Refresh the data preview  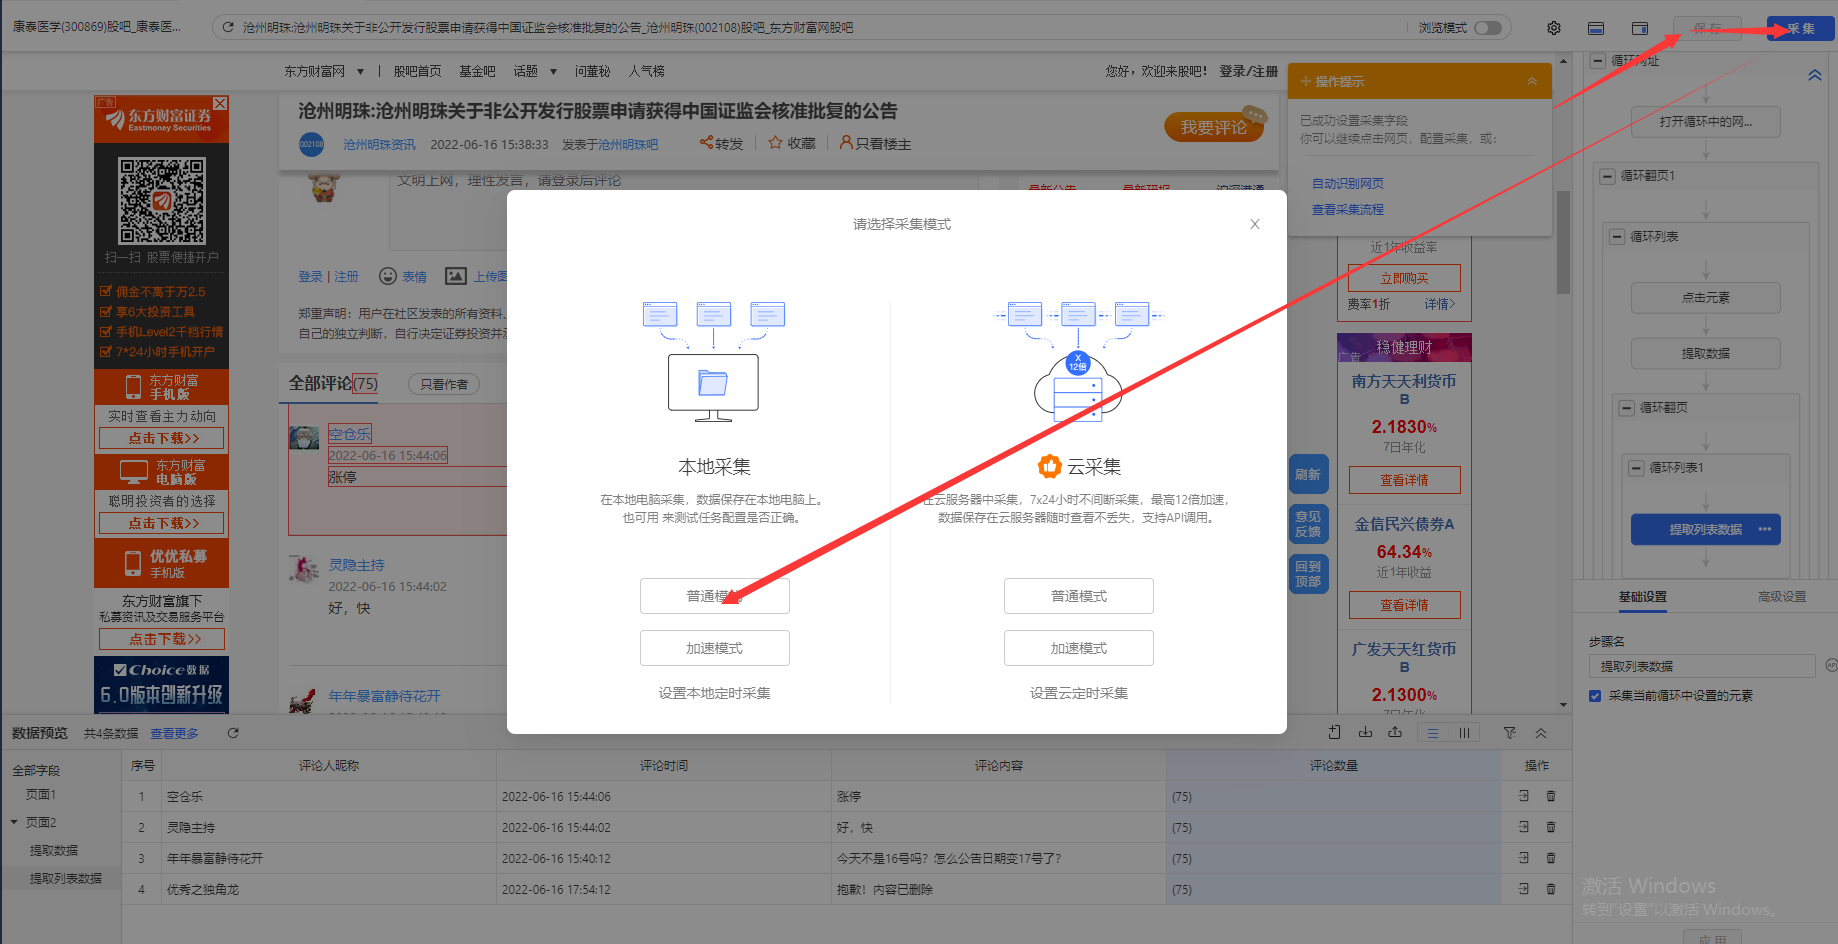click(x=233, y=733)
